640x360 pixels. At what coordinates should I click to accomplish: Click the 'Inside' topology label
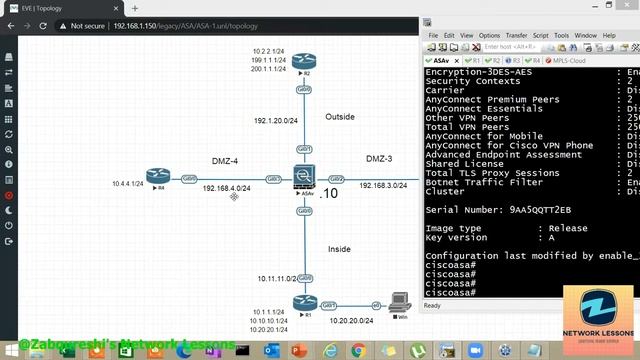(x=339, y=249)
